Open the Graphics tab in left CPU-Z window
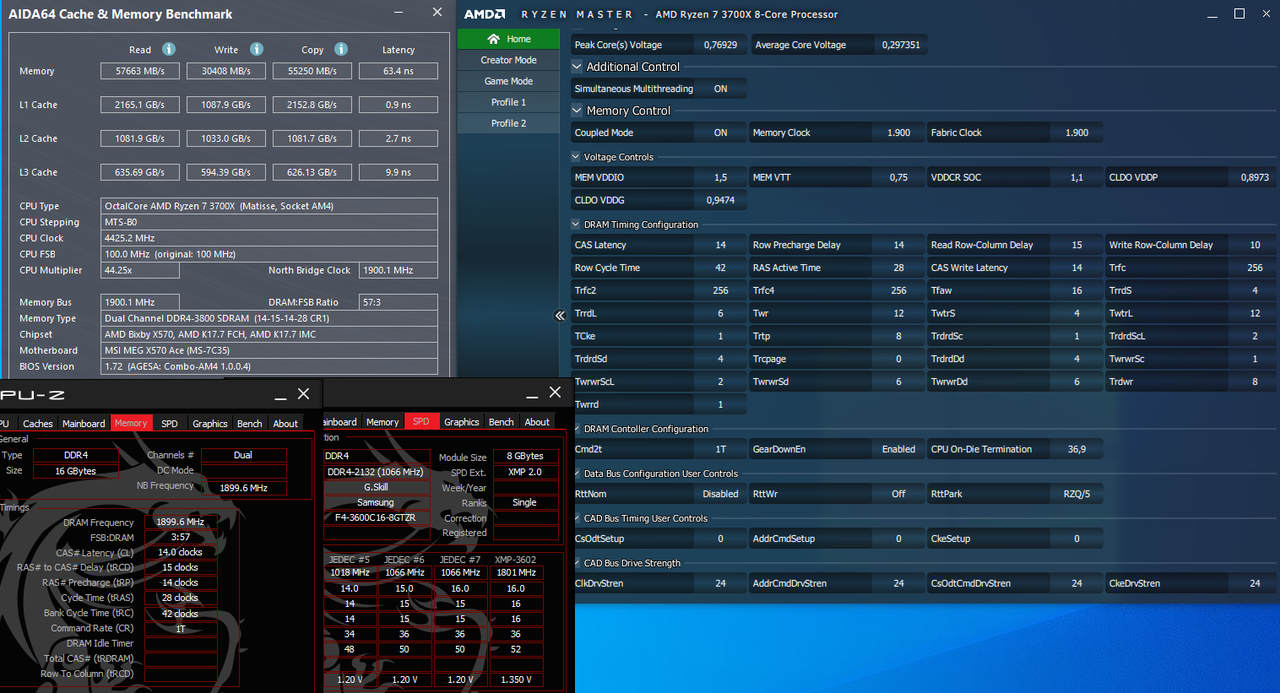The image size is (1280, 693). click(x=210, y=423)
